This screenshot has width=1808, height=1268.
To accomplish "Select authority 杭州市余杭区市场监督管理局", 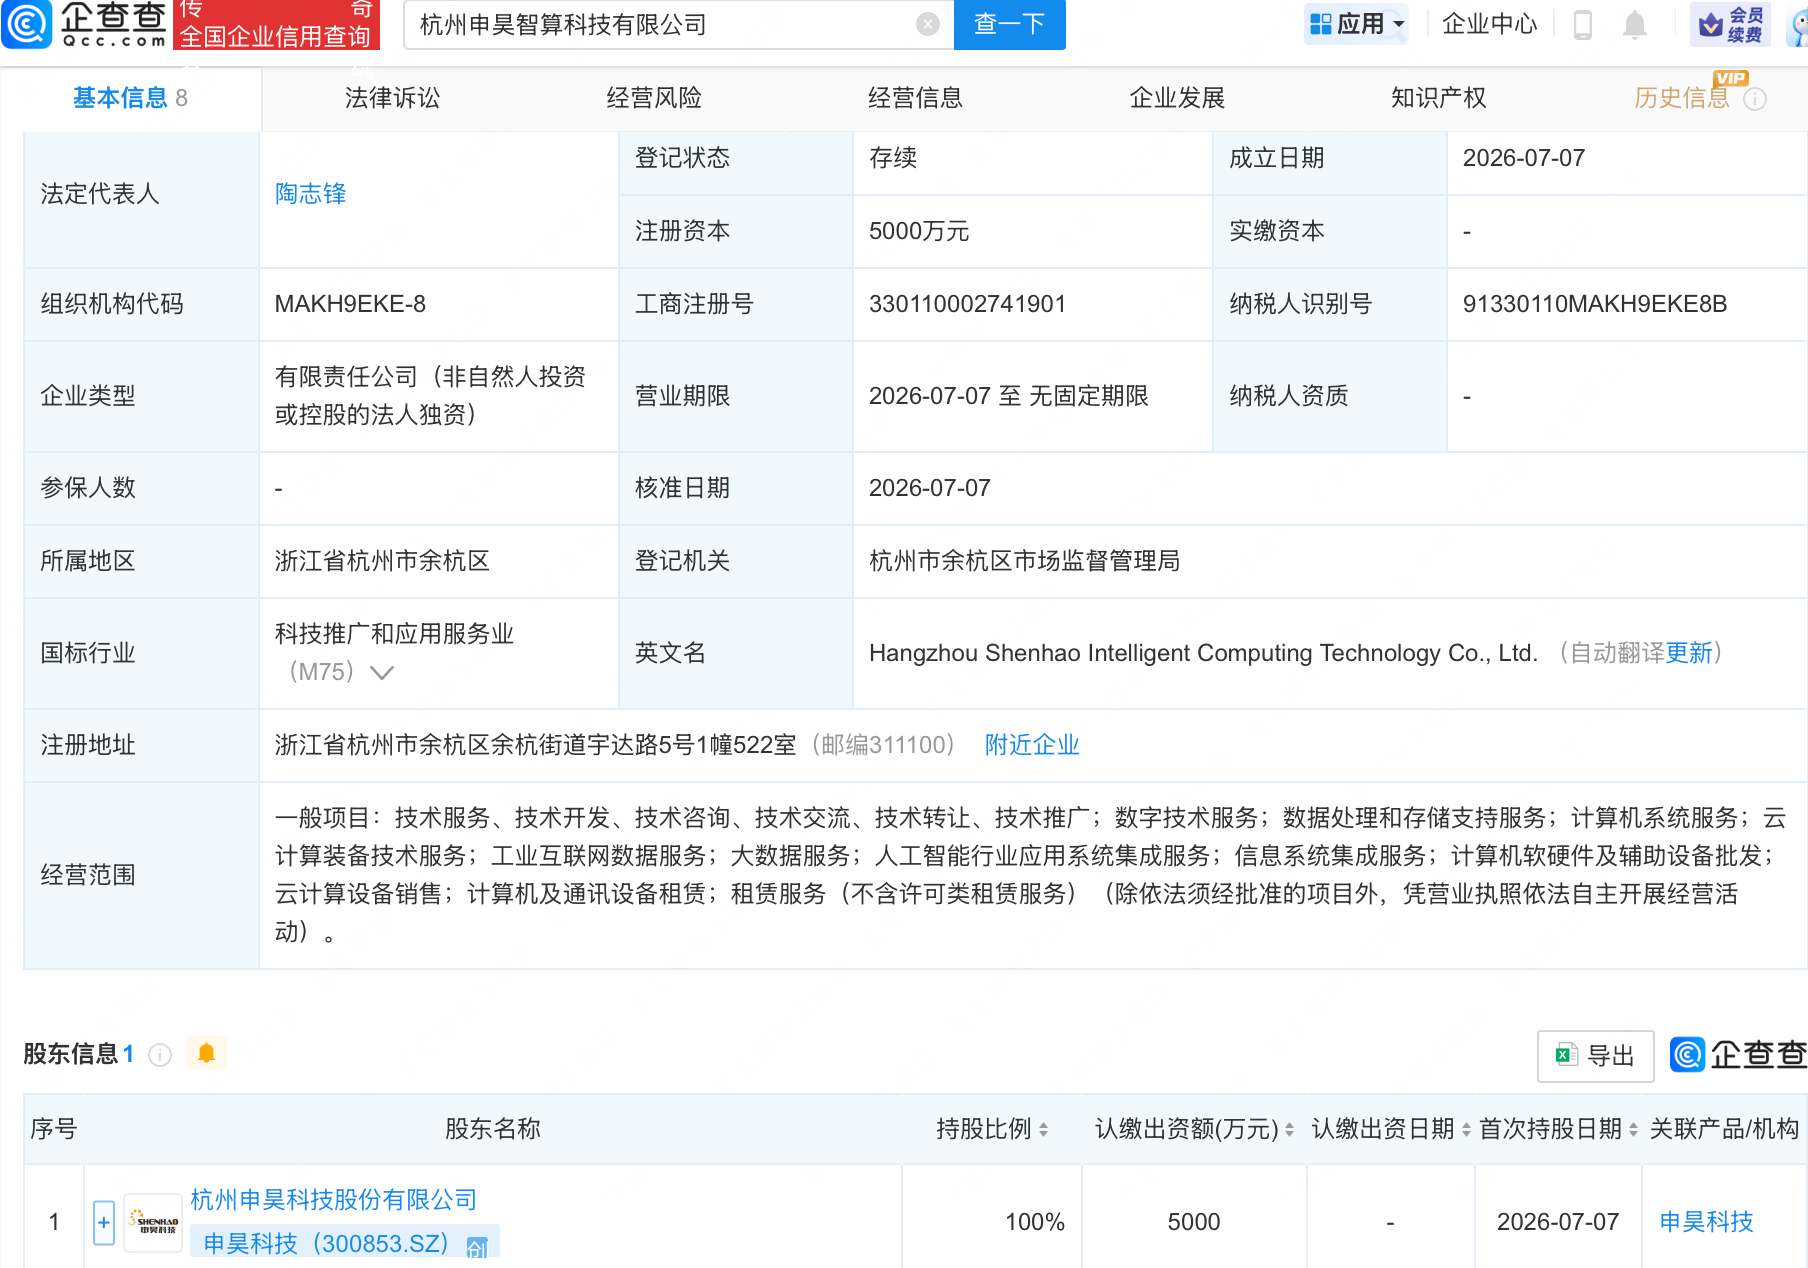I will click(x=1024, y=561).
